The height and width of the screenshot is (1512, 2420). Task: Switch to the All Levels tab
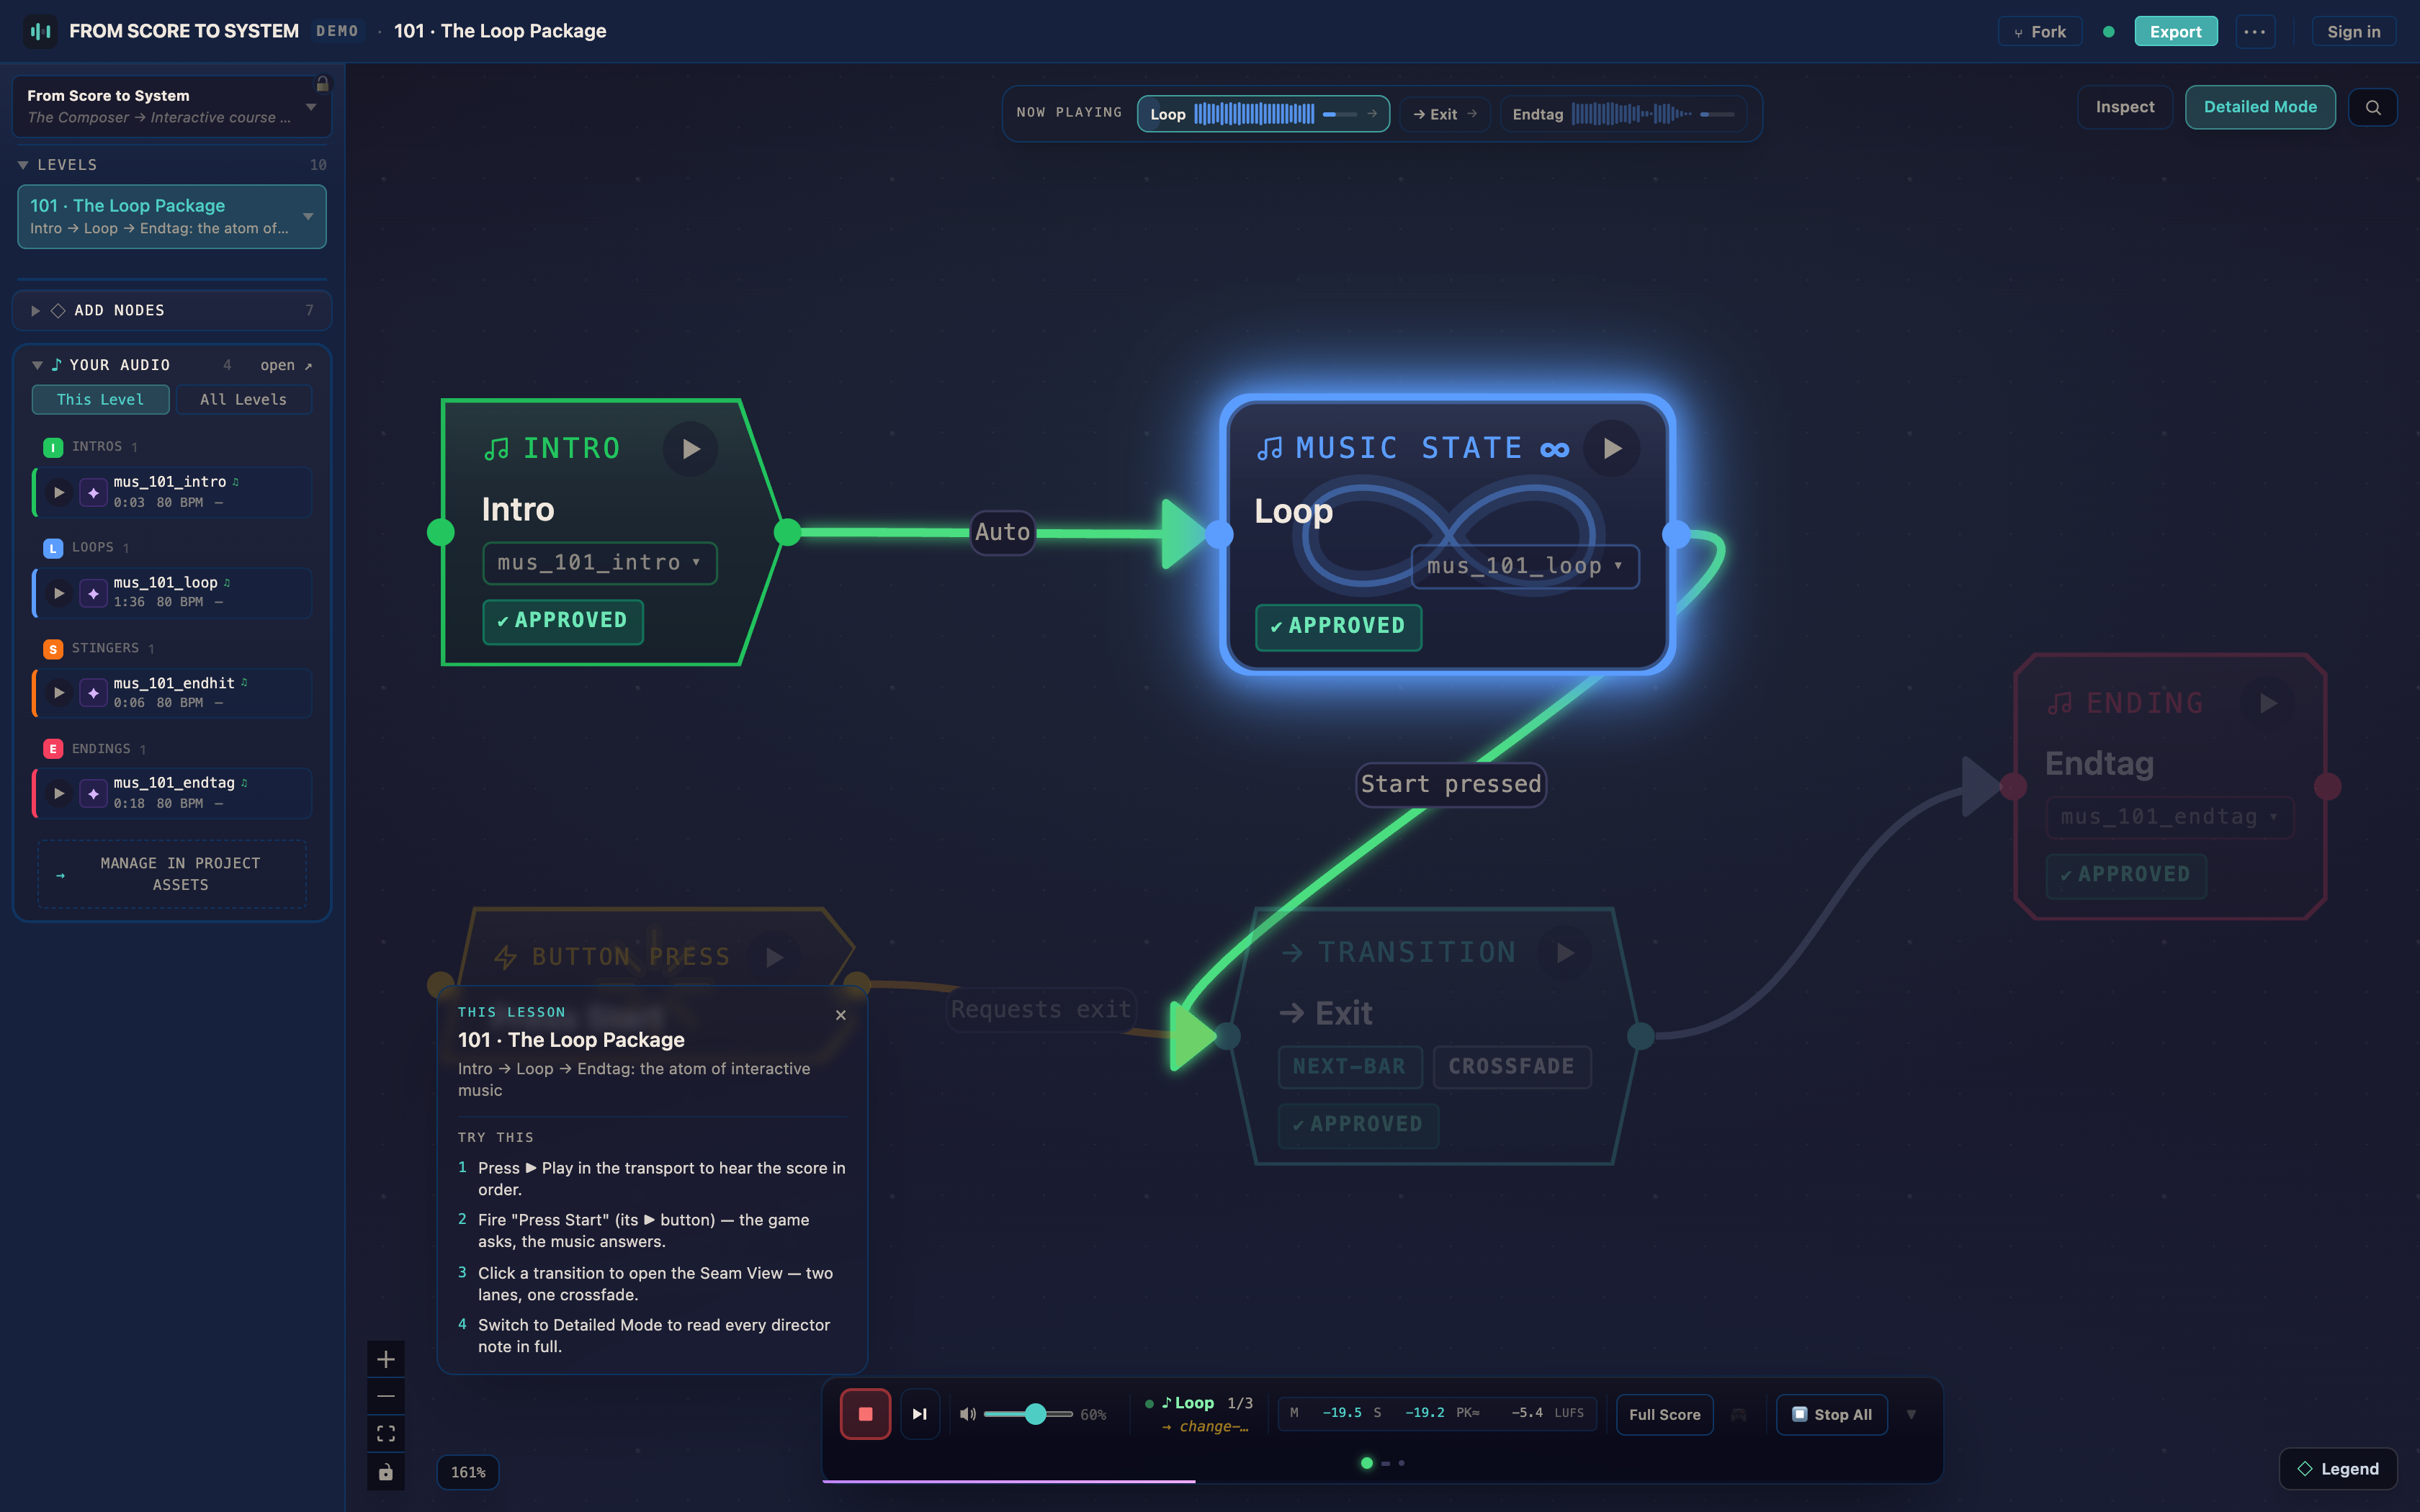click(x=243, y=399)
